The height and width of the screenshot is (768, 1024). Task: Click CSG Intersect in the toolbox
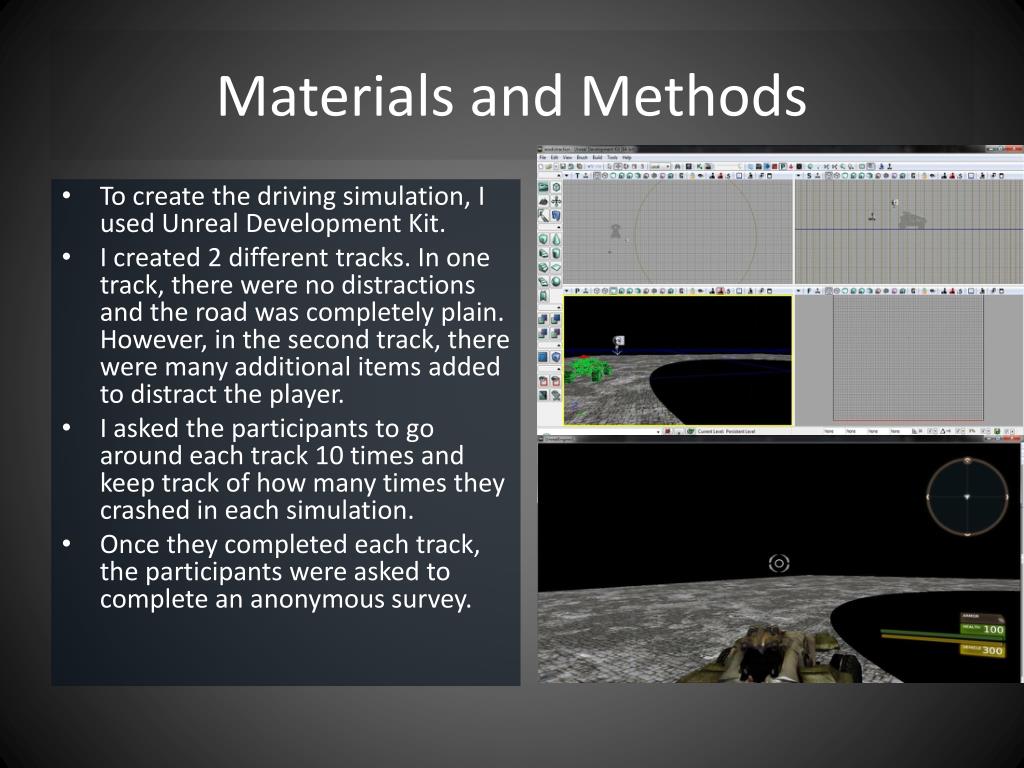pyautogui.click(x=542, y=333)
